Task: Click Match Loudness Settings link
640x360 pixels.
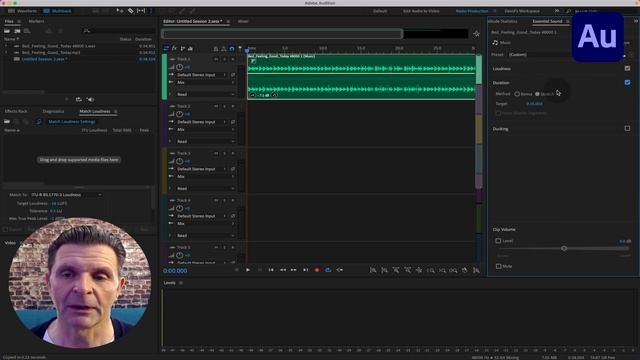Action: point(72,122)
